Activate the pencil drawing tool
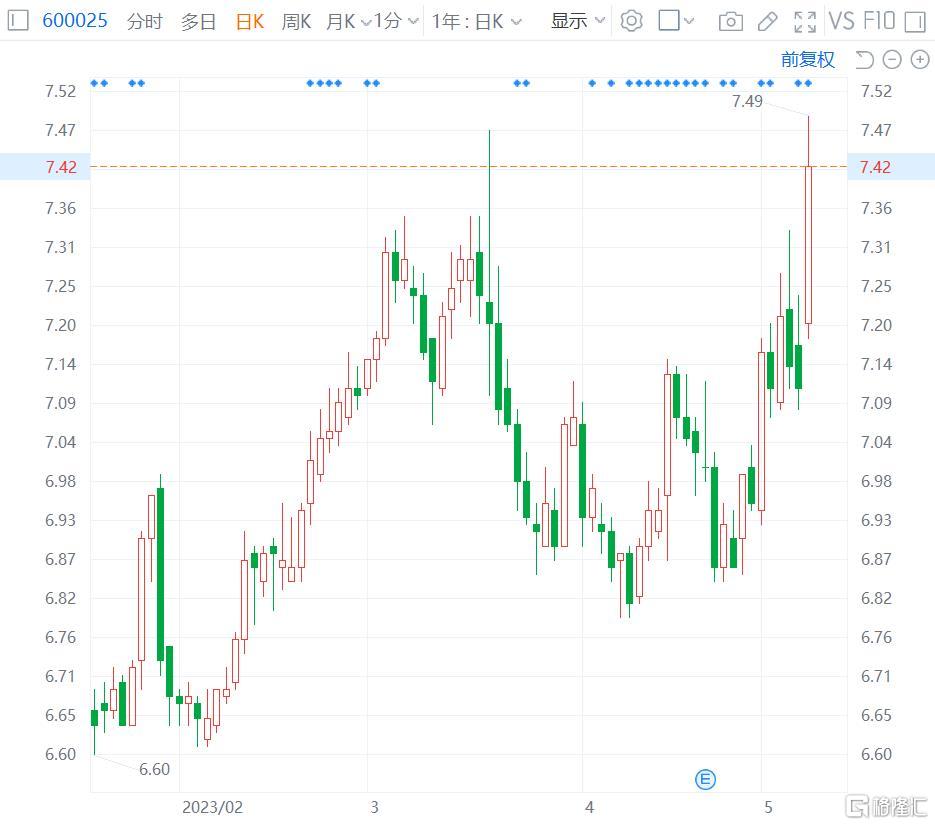935x826 pixels. coord(767,22)
